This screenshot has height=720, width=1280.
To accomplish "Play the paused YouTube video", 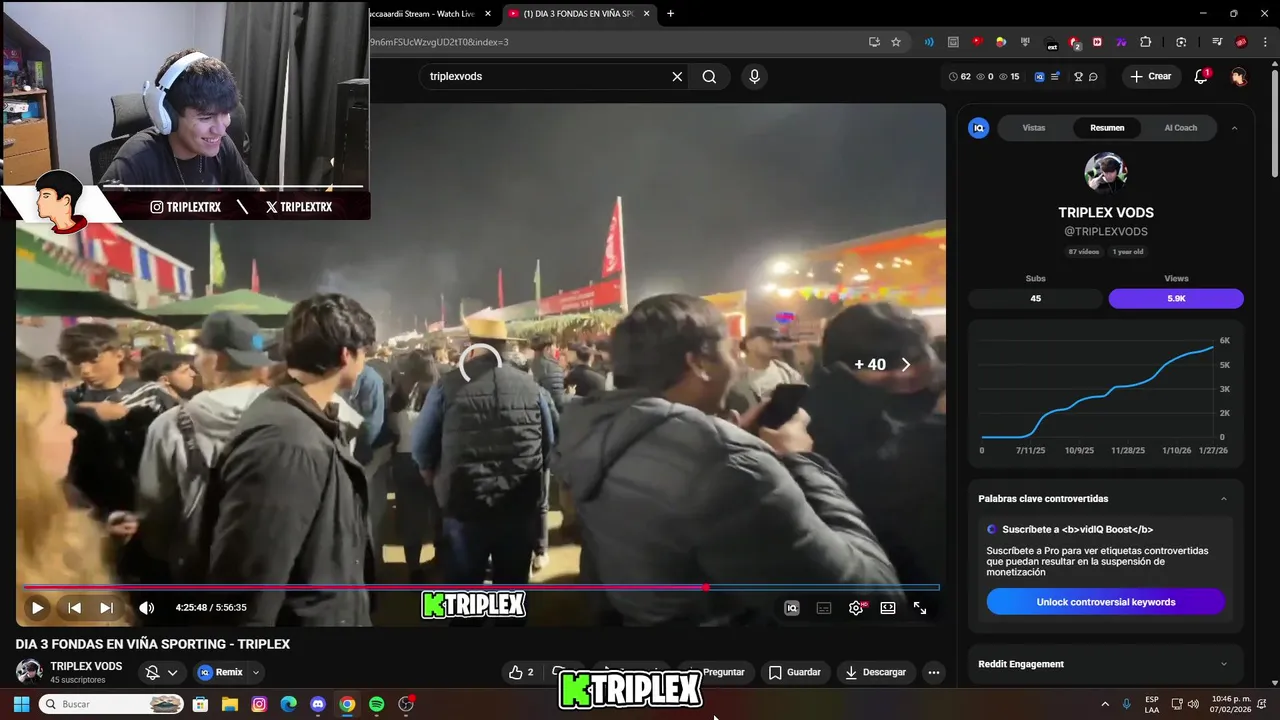I will coord(37,607).
